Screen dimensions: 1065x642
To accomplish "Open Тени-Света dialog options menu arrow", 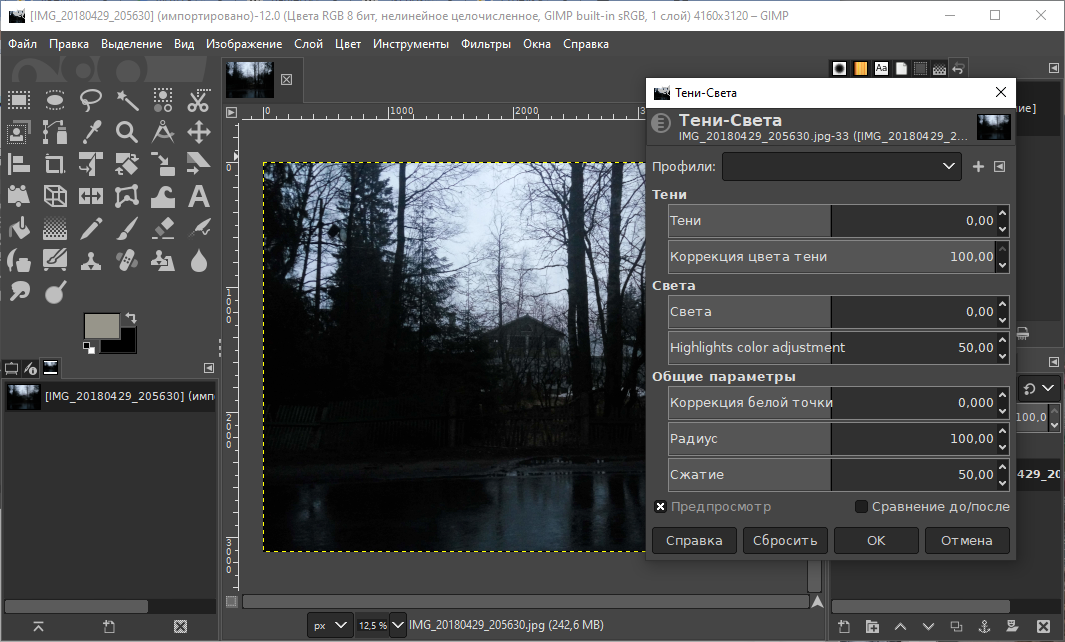I will click(x=999, y=166).
